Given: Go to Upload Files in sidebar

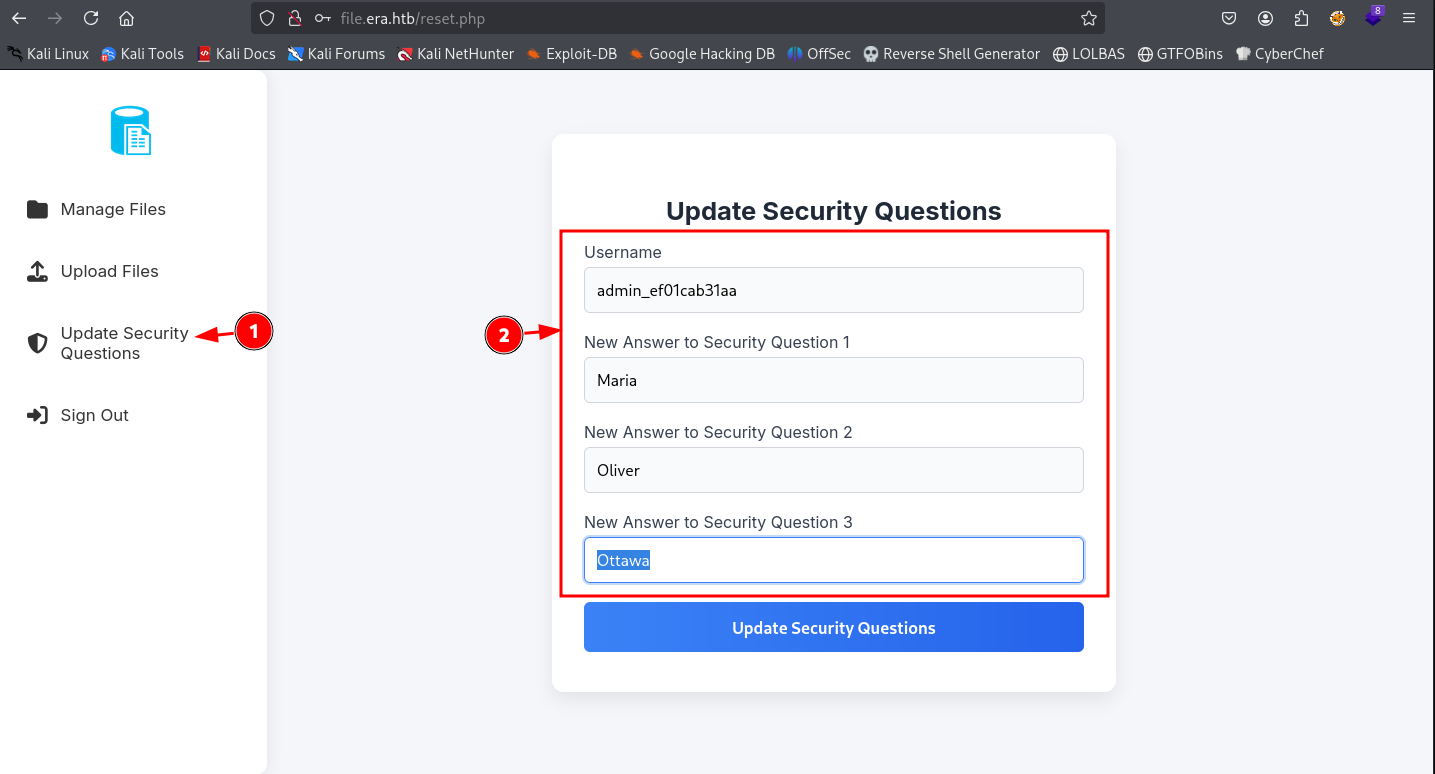Looking at the screenshot, I should pyautogui.click(x=109, y=271).
